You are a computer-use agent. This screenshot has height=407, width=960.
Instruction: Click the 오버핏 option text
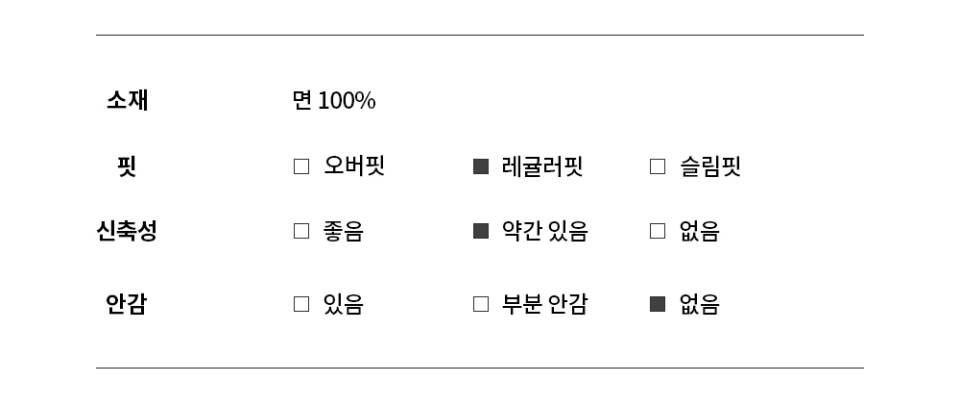click(354, 167)
